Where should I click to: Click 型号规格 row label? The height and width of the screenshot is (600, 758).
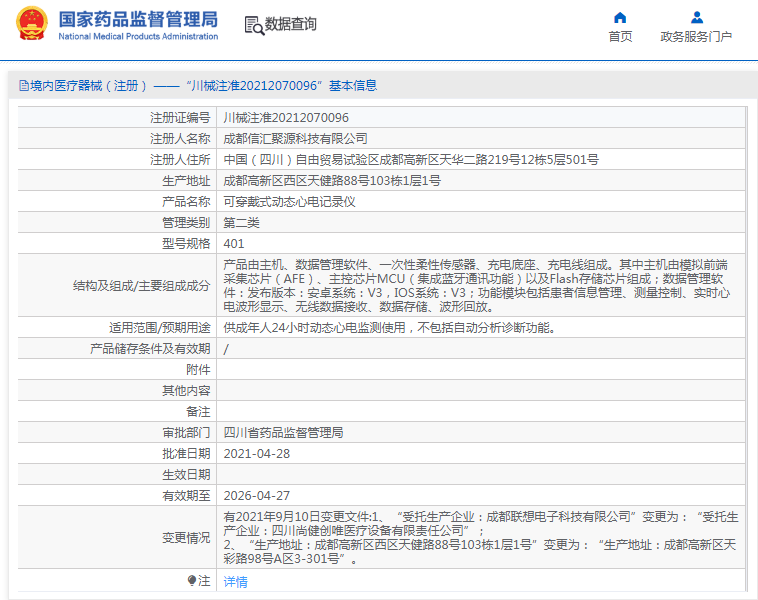click(x=186, y=244)
